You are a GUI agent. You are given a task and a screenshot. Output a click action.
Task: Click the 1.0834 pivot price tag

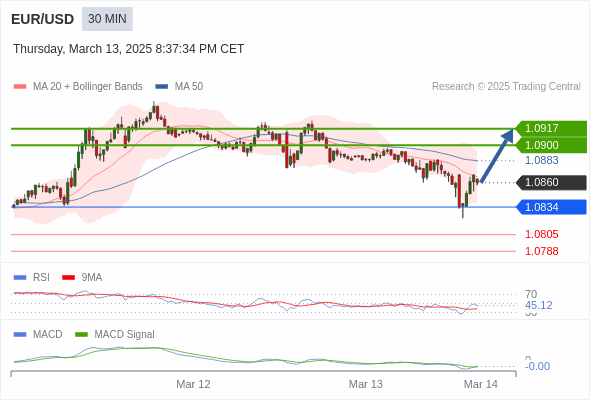(551, 207)
